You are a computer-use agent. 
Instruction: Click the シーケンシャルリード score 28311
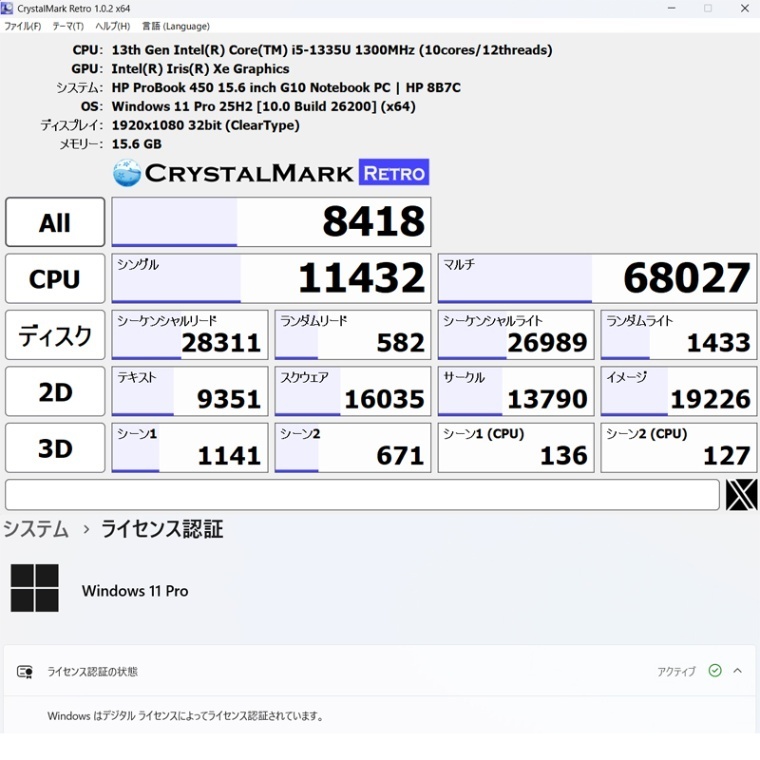190,335
